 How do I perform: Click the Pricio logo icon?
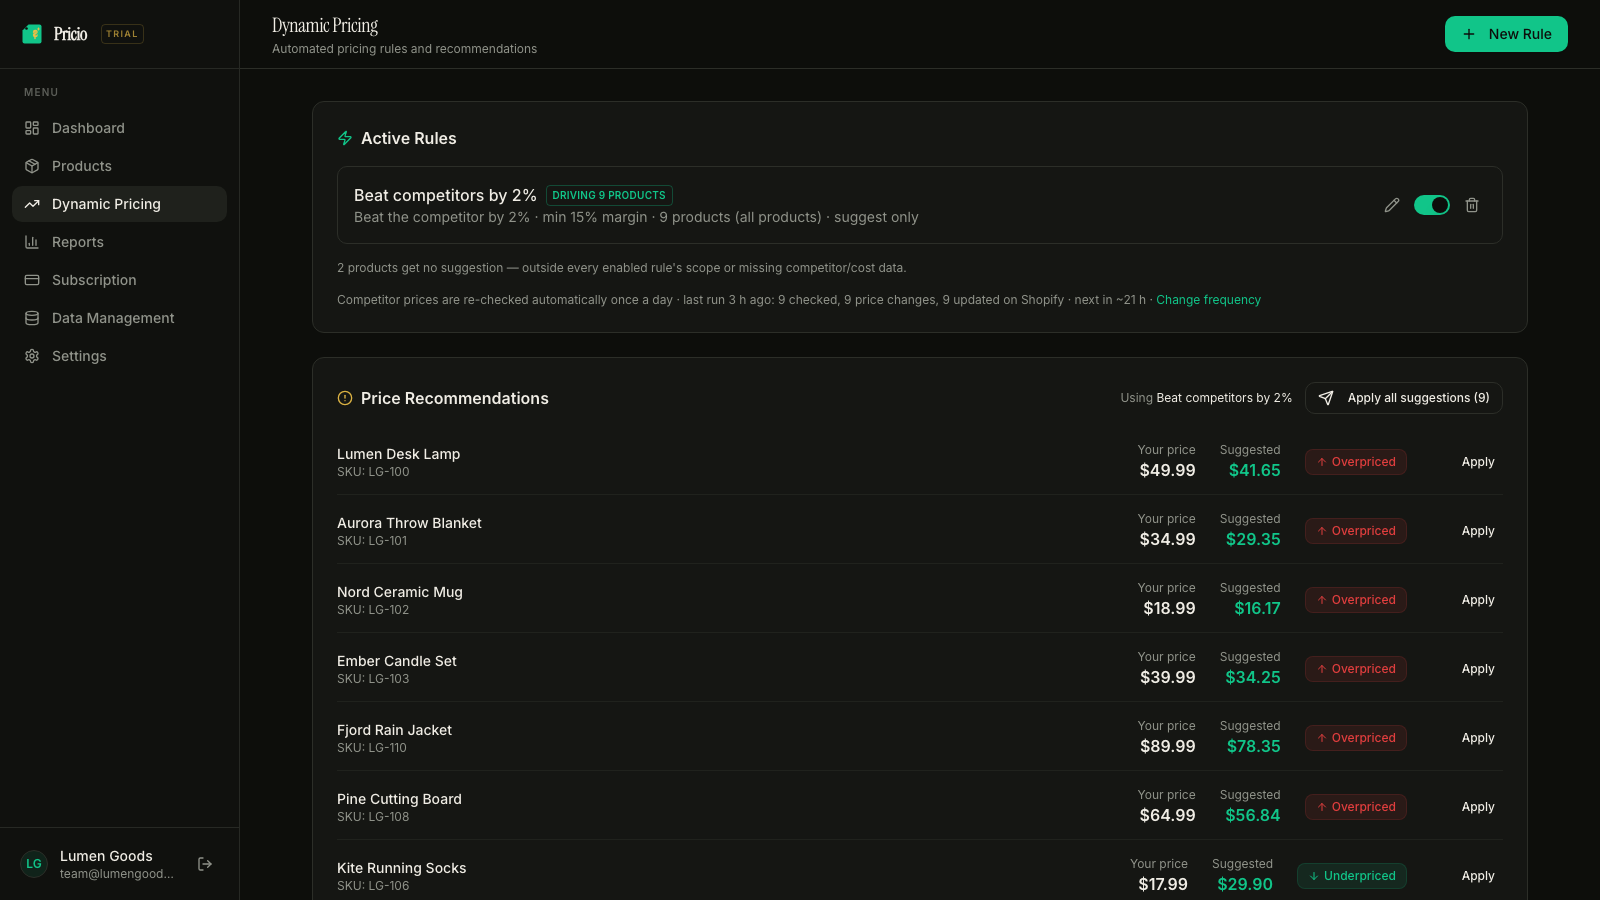tap(32, 34)
